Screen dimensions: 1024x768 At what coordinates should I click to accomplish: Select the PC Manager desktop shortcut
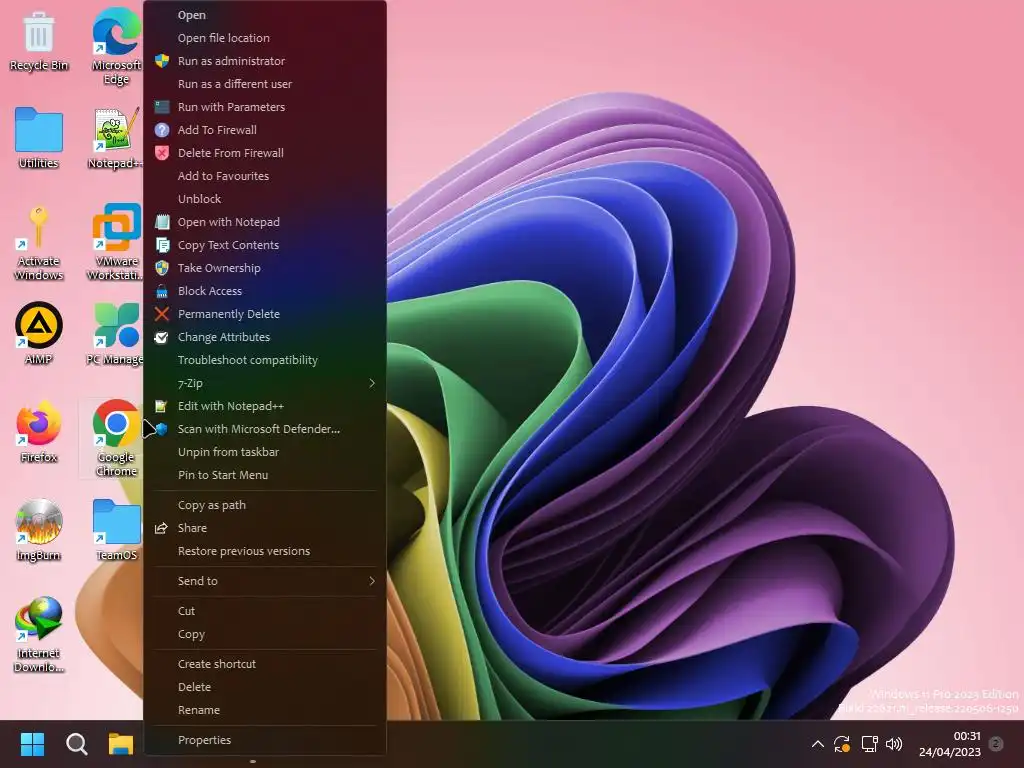(116, 333)
